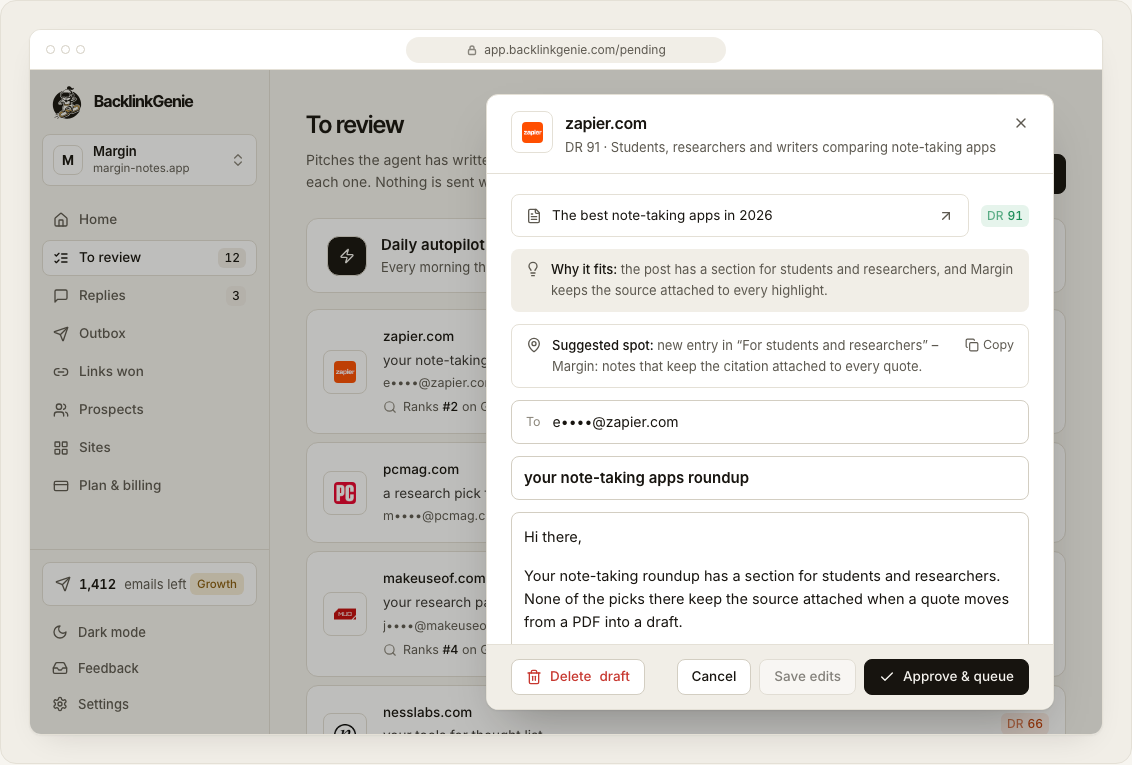This screenshot has height=765, width=1132.
Task: Click the BacklinkGenie genie logo
Action: coord(67,102)
